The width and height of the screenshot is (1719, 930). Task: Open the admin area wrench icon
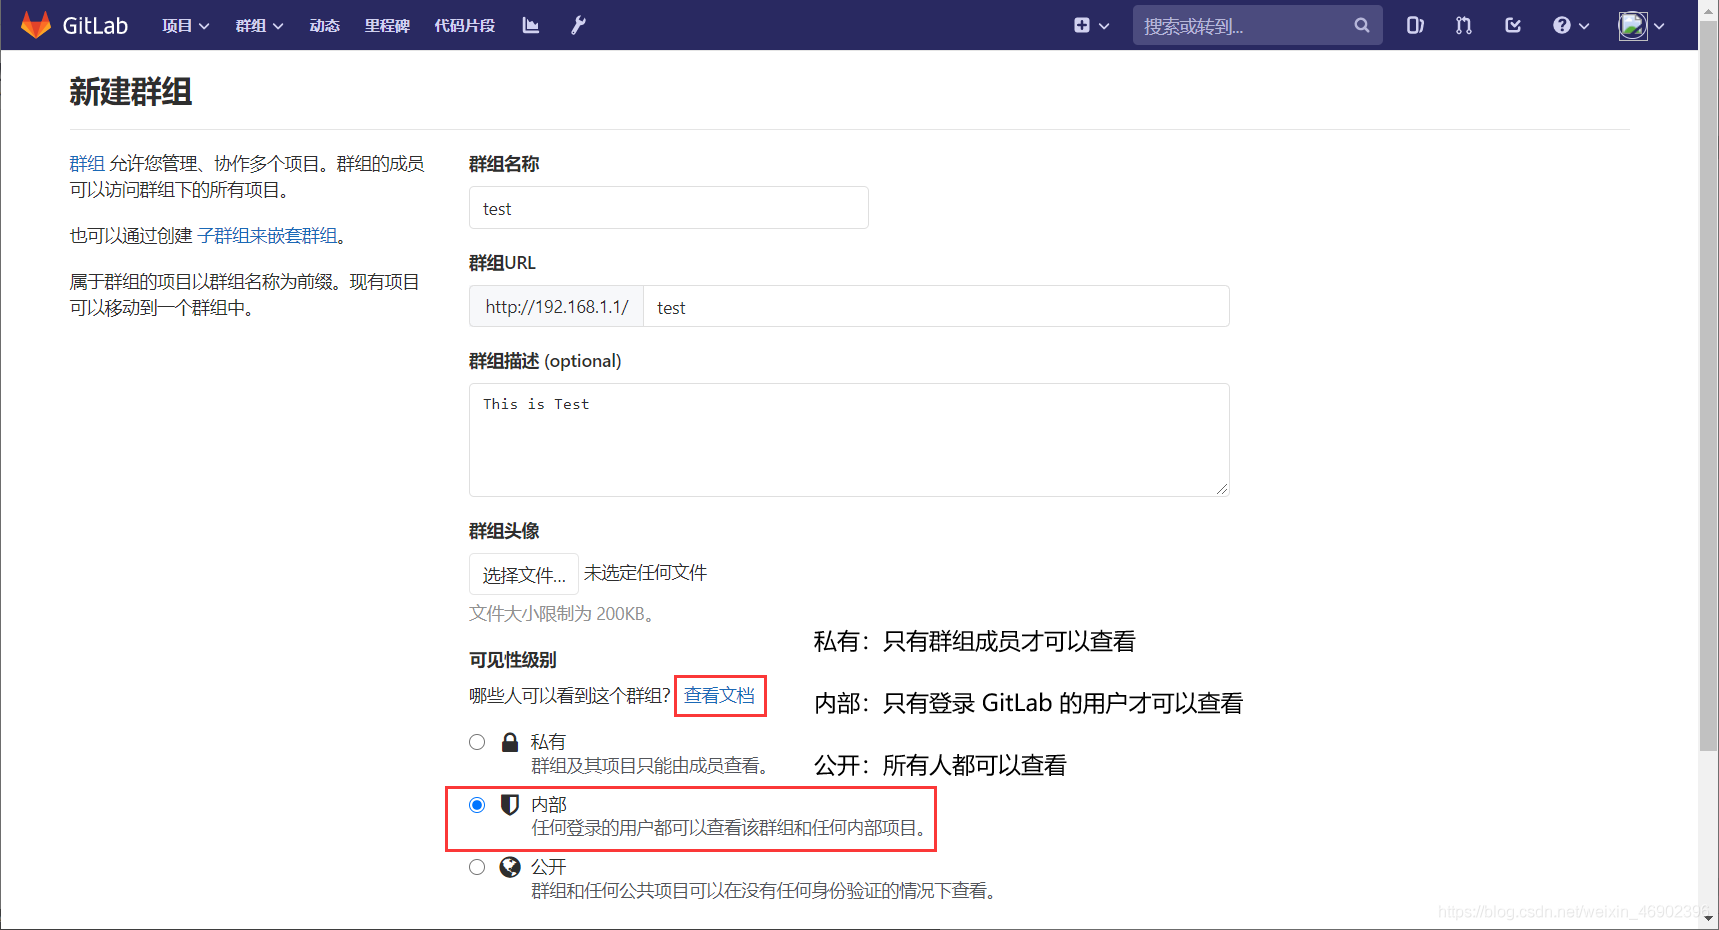[x=578, y=25]
